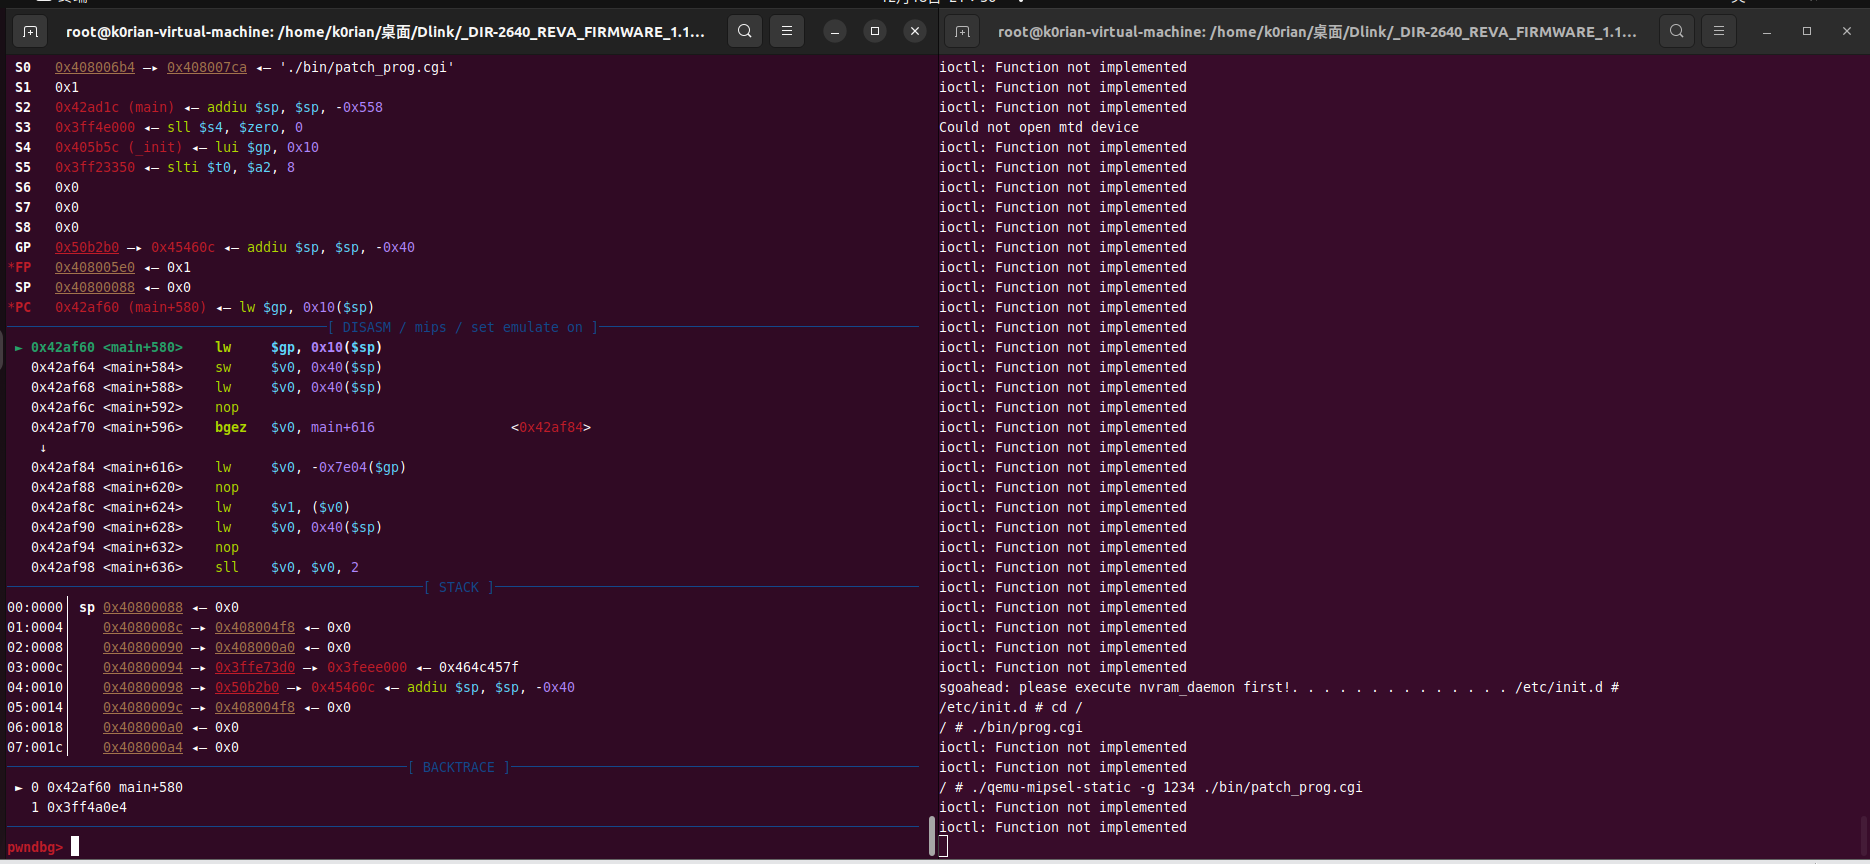Click the new tab icon in left terminal
Viewport: 1870px width, 864px height.
pyautogui.click(x=30, y=32)
